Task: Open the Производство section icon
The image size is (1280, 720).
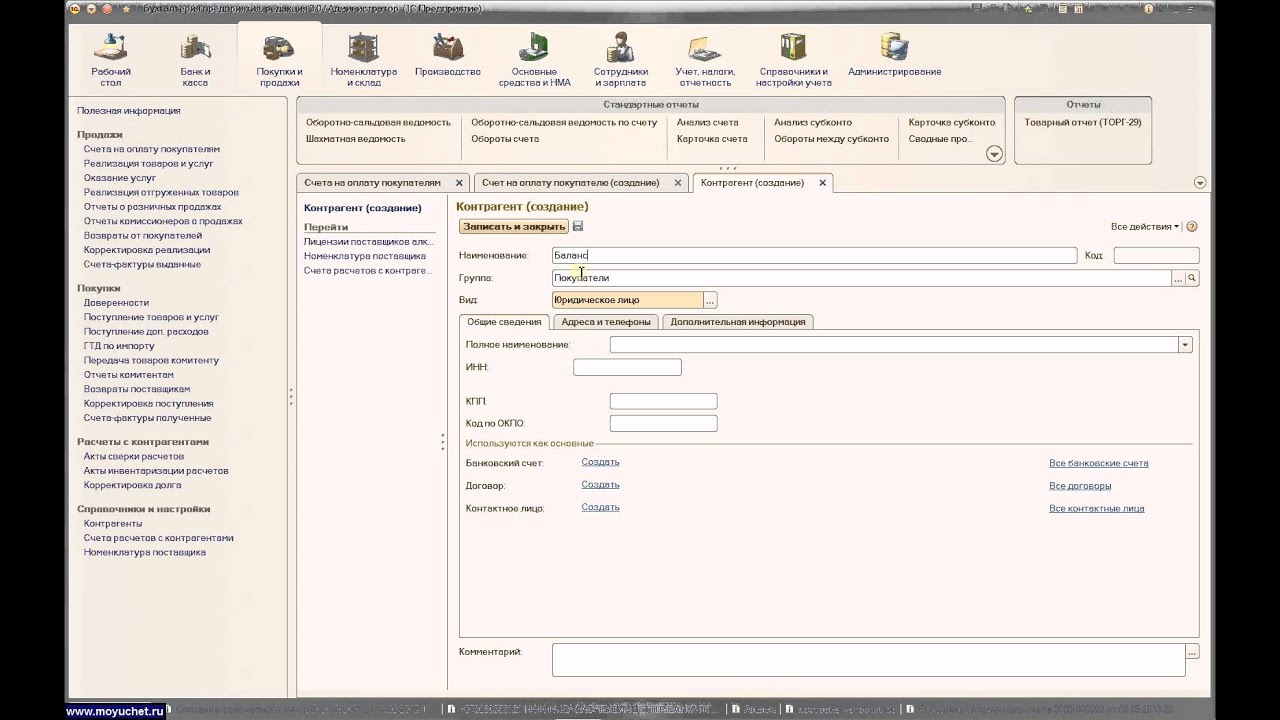Action: [448, 55]
